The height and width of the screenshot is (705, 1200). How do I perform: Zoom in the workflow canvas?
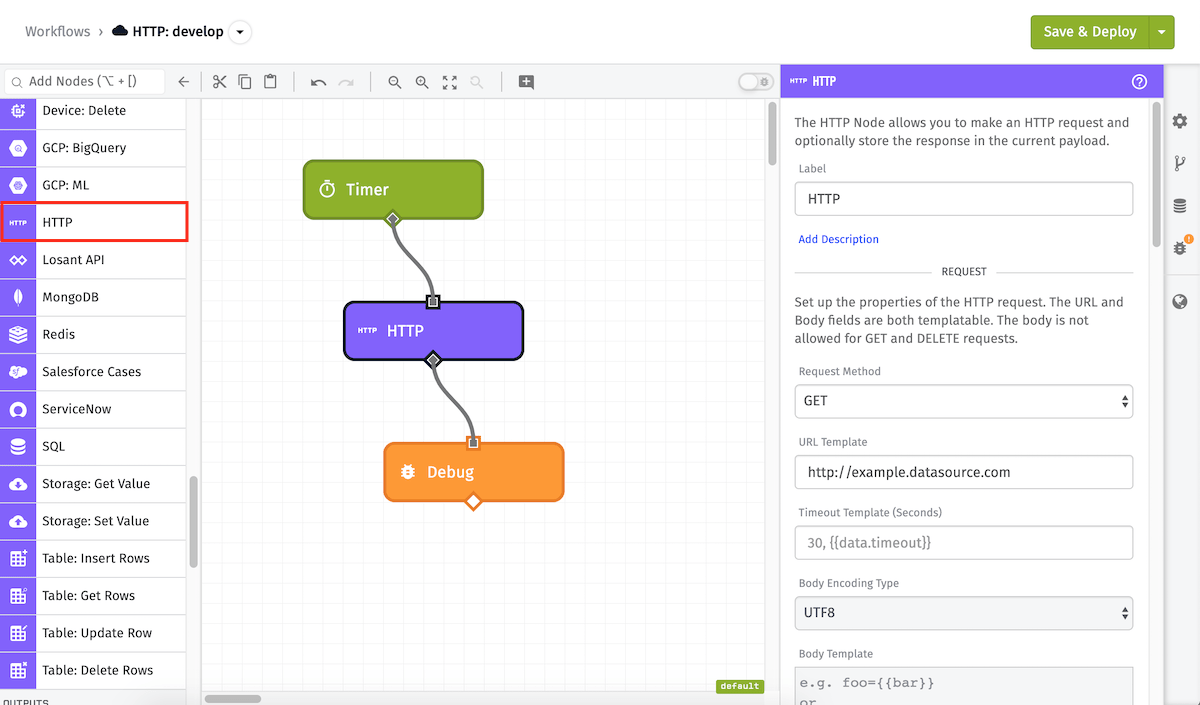click(422, 82)
